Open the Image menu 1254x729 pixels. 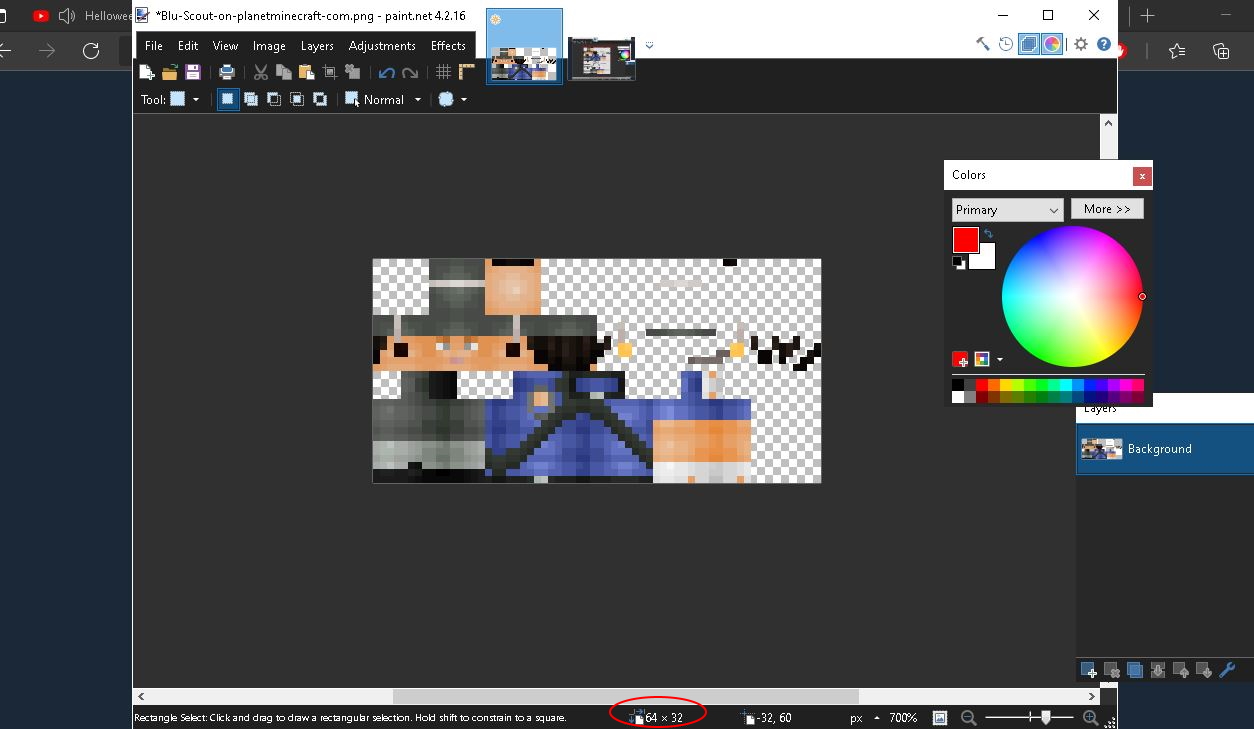[x=269, y=45]
